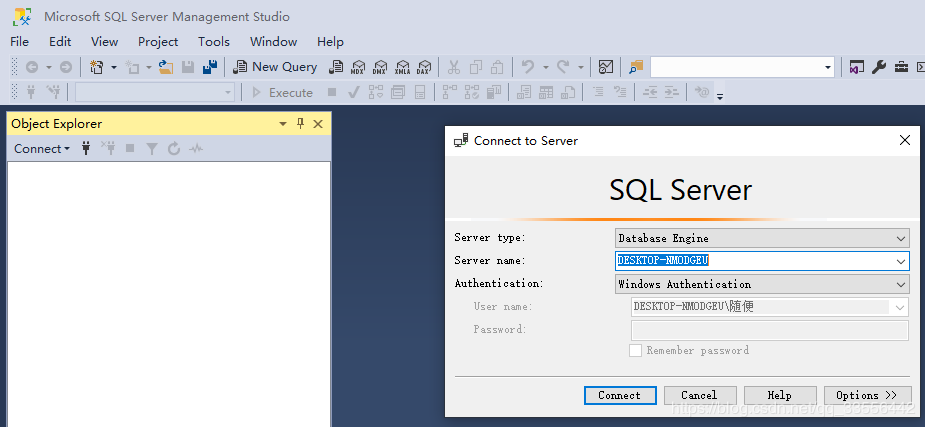Open the View menu
925x427 pixels.
coord(104,42)
